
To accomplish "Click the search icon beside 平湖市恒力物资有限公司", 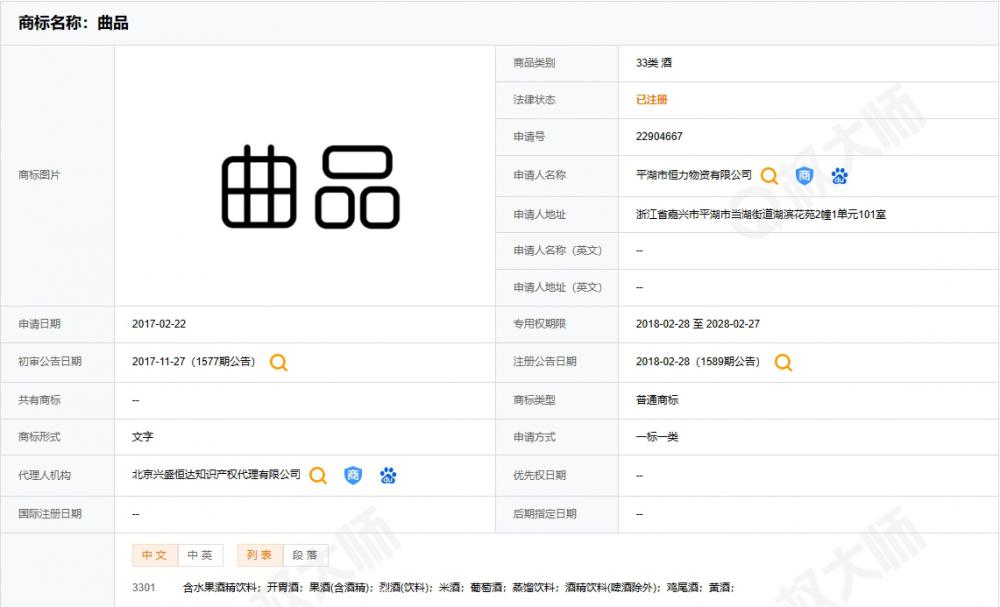I will point(769,175).
